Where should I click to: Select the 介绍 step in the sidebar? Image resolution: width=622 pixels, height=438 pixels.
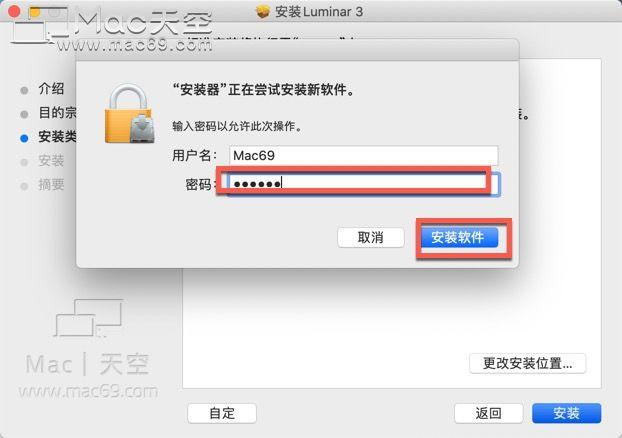[x=51, y=88]
